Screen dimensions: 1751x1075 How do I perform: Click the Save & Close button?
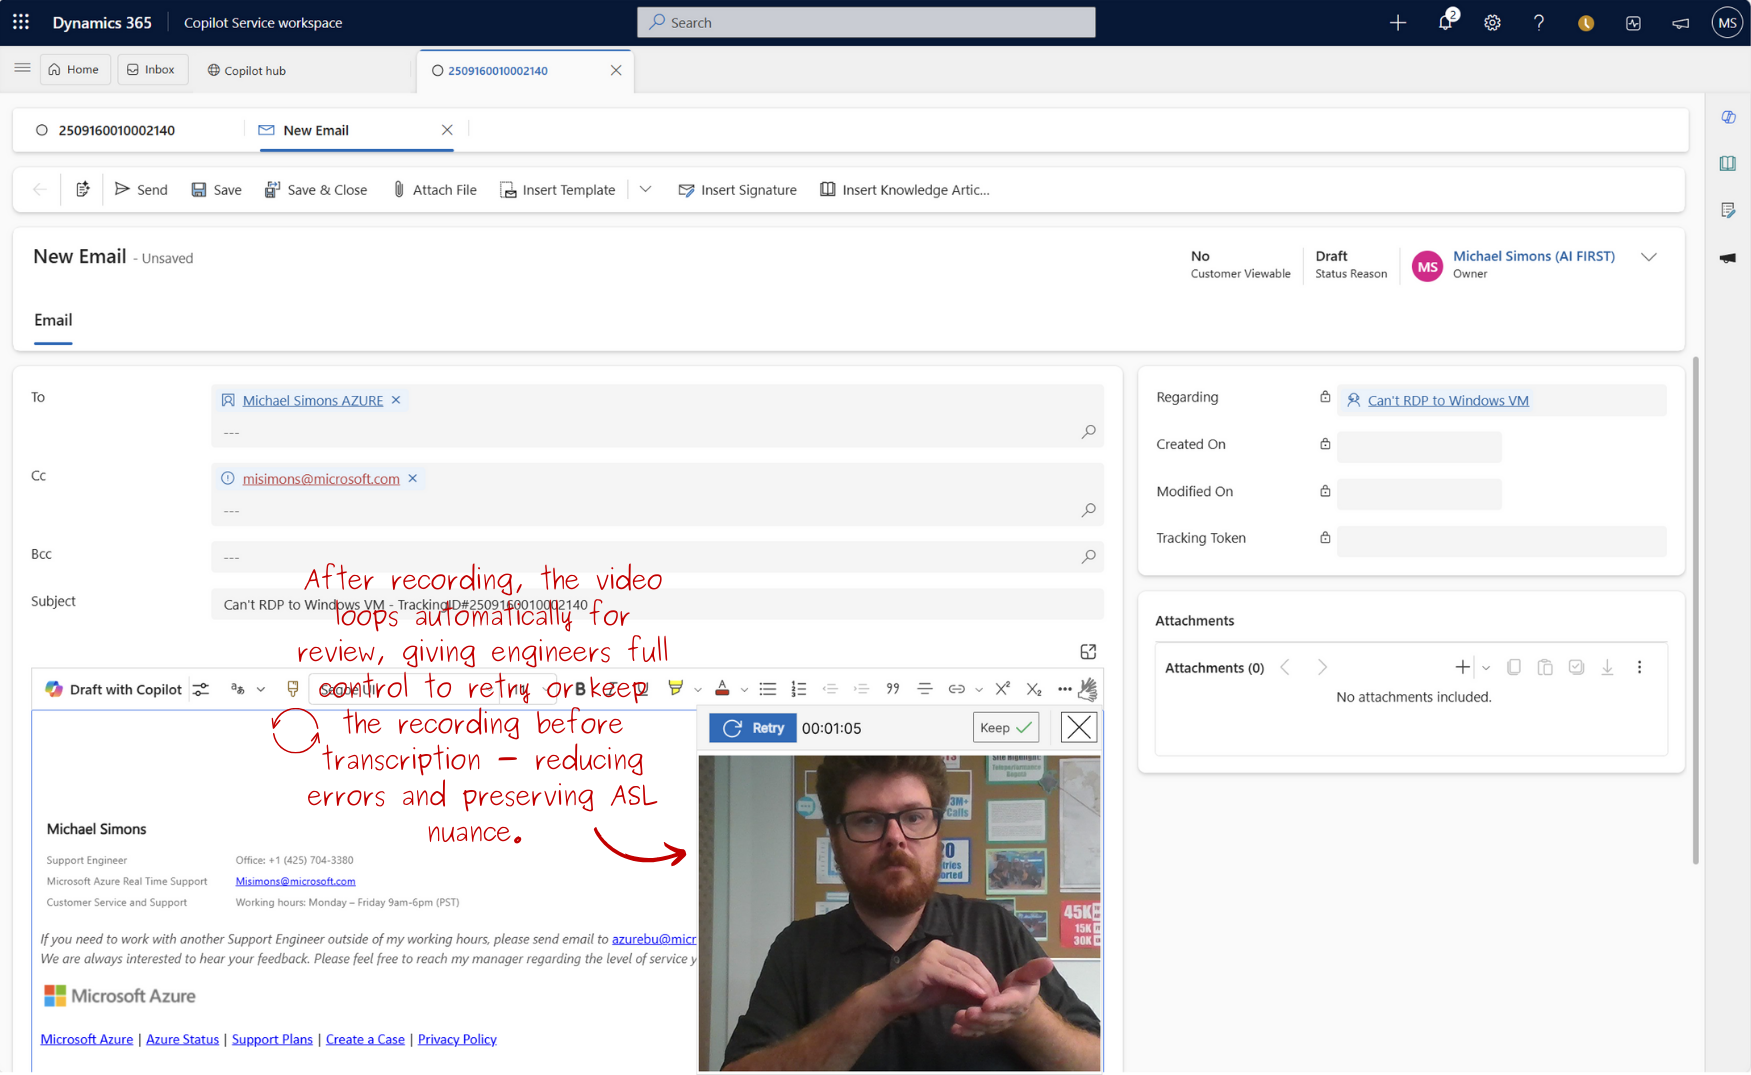coord(316,189)
